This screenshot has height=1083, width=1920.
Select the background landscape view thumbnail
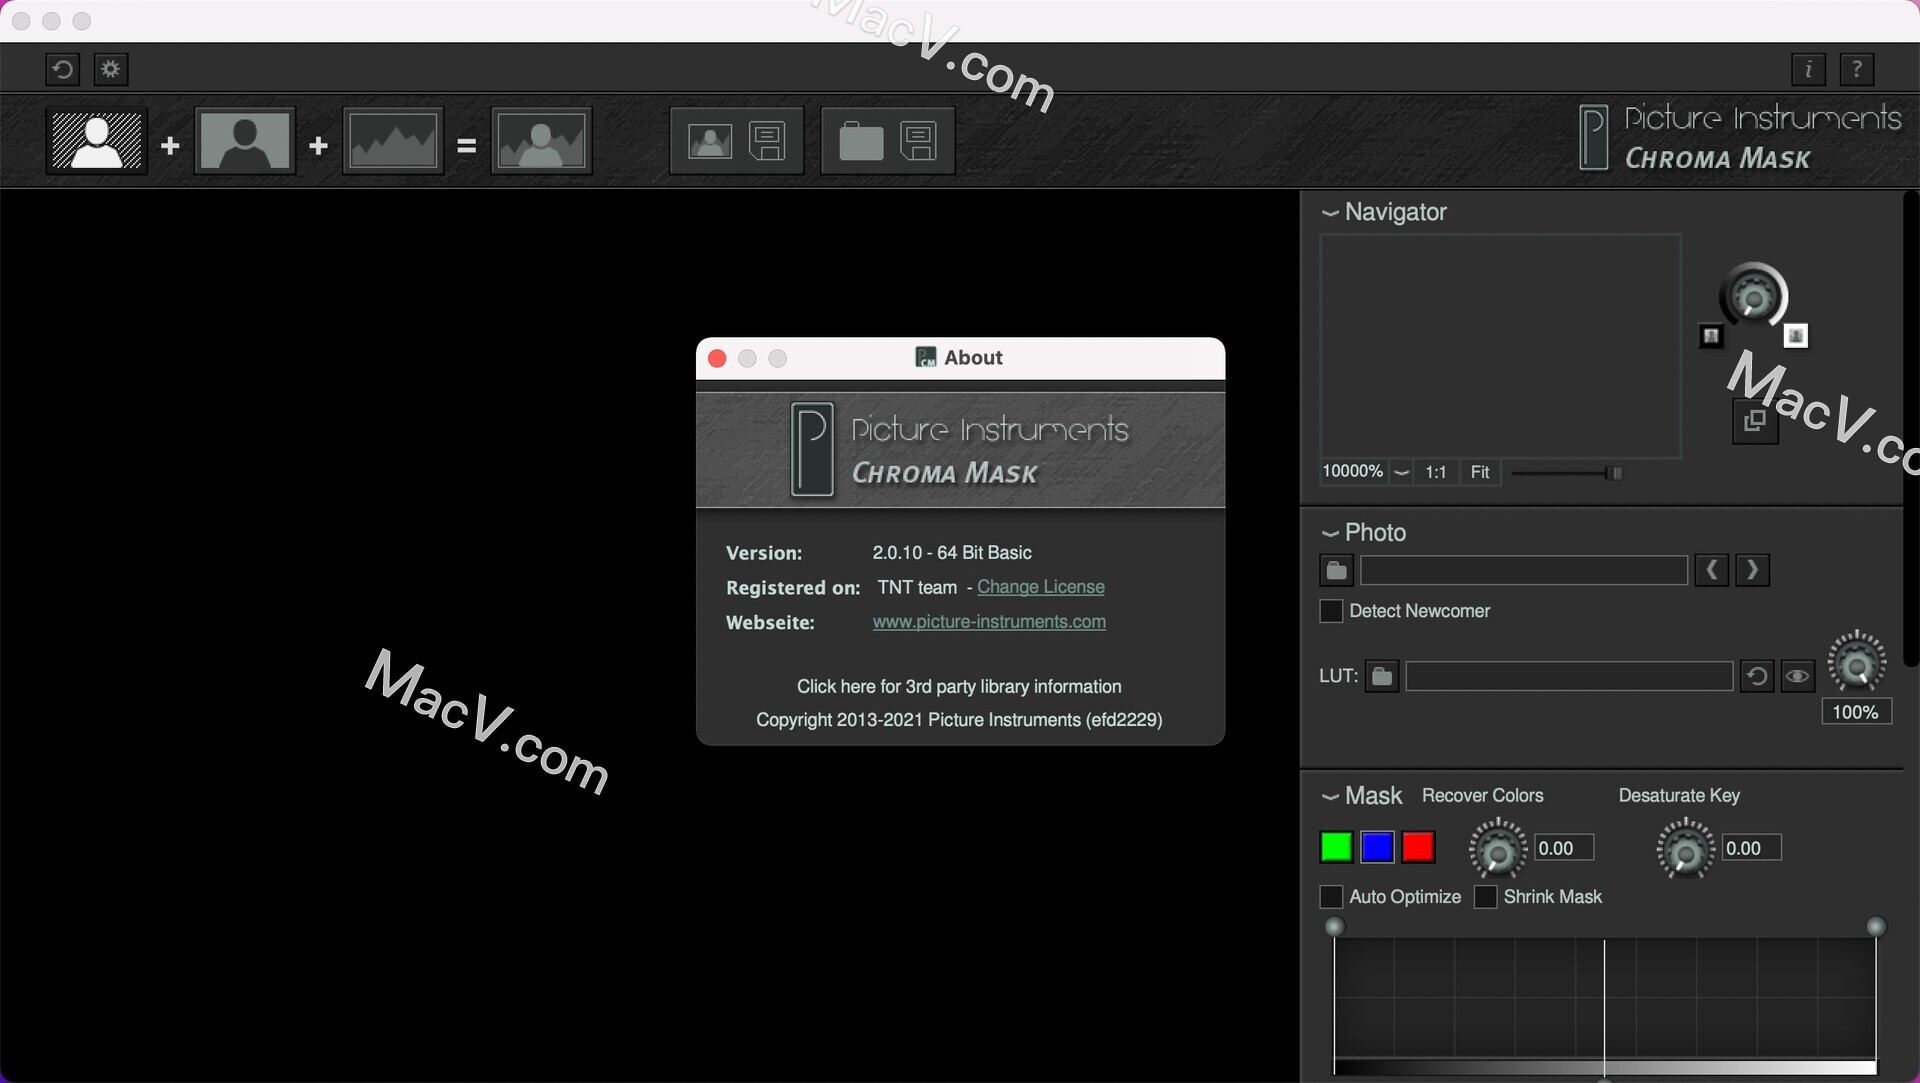393,141
